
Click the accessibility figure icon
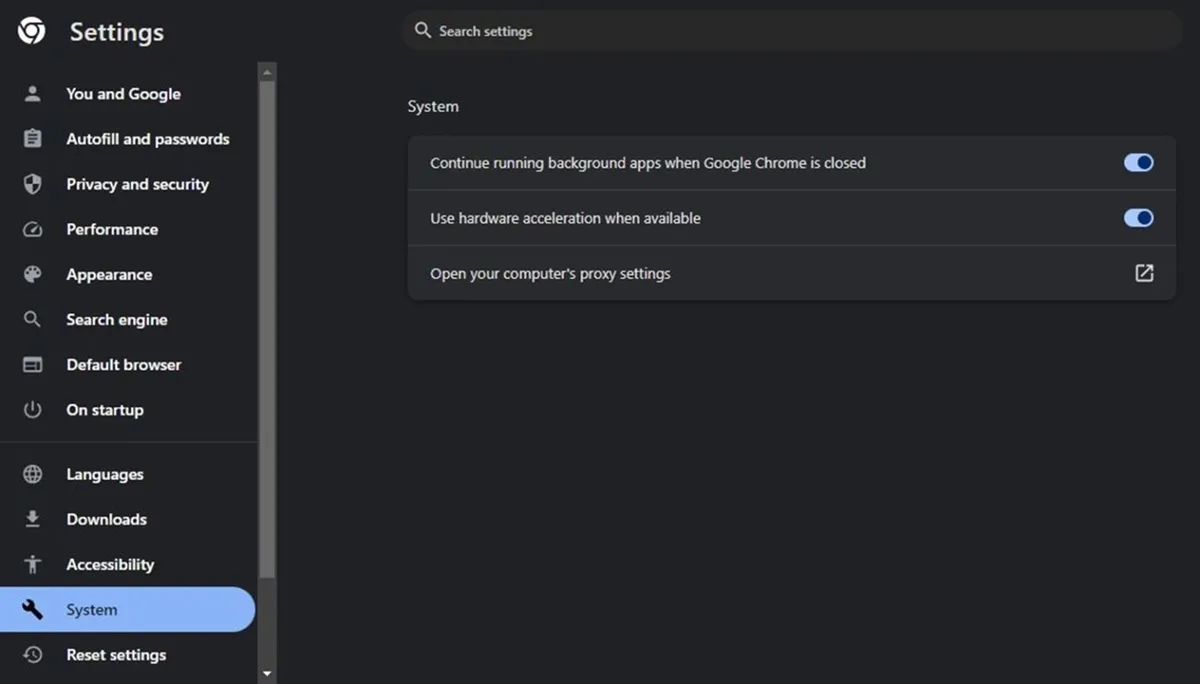pyautogui.click(x=33, y=565)
